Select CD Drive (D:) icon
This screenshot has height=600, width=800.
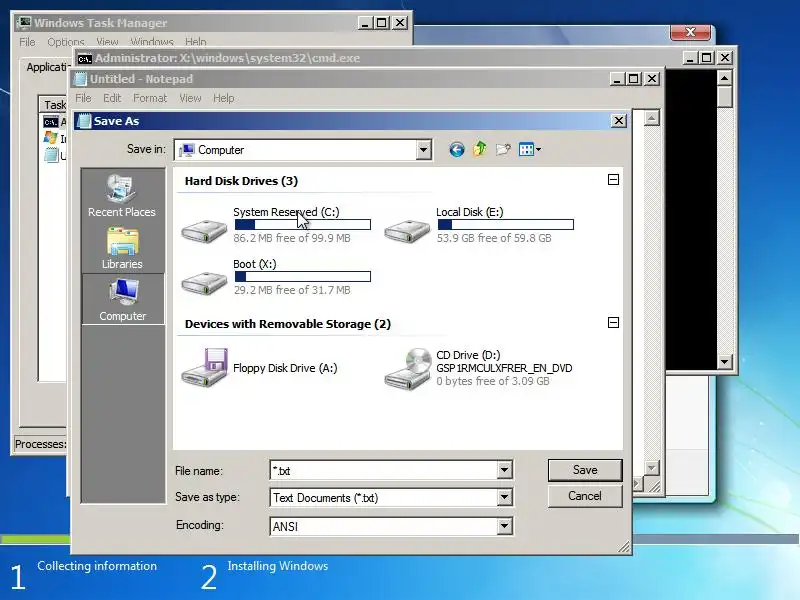pyautogui.click(x=408, y=369)
